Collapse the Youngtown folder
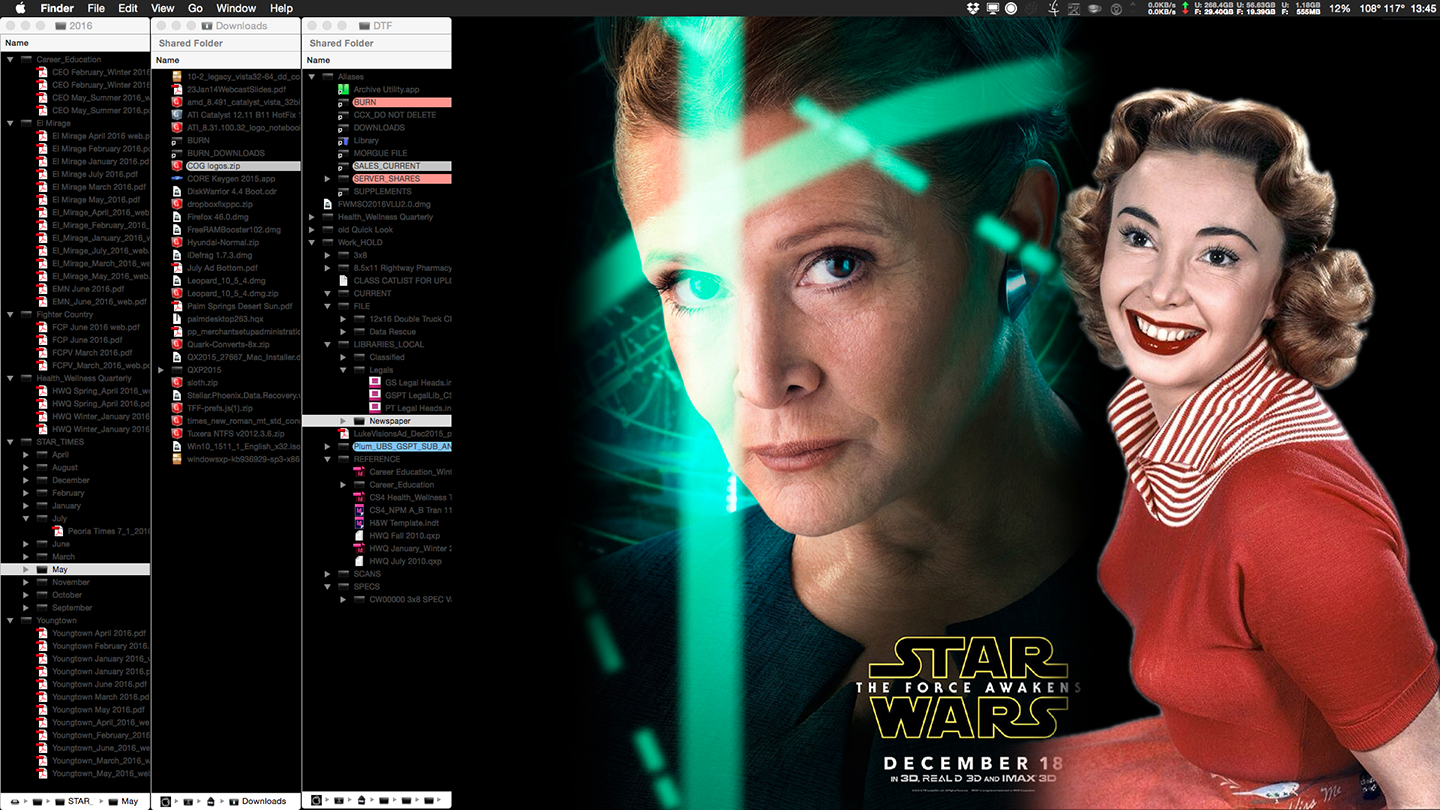 (11, 621)
